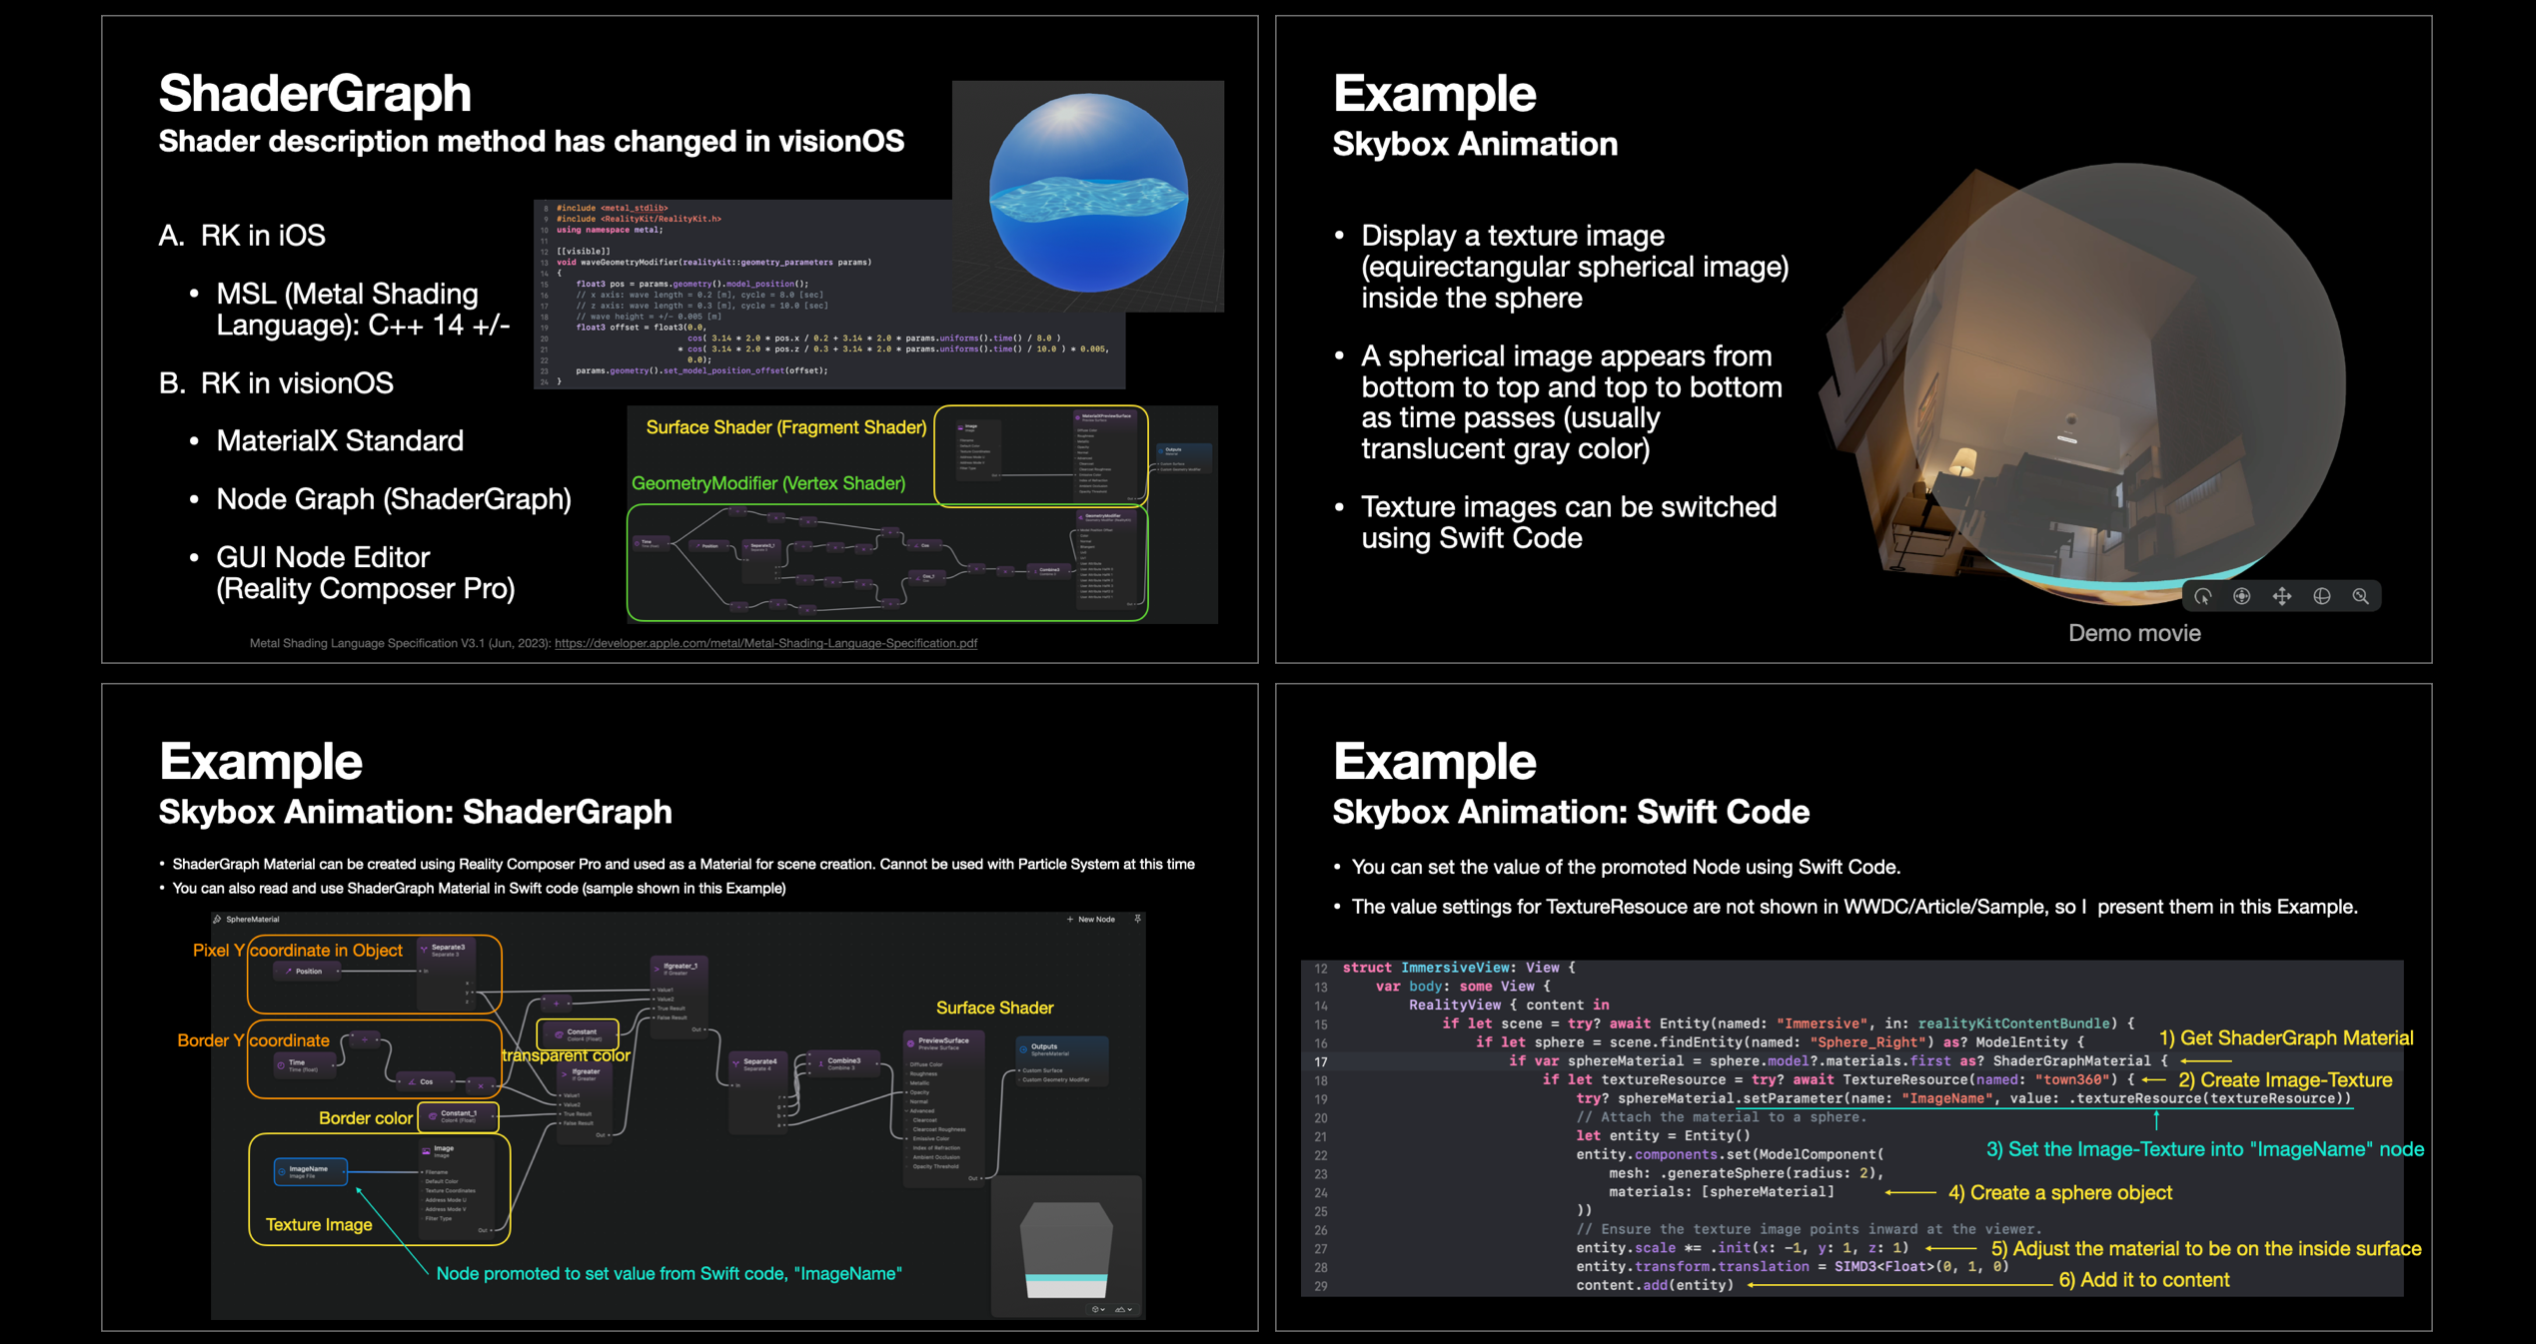This screenshot has height=1344, width=2536.
Task: Click the New Node button
Action: [x=1091, y=919]
